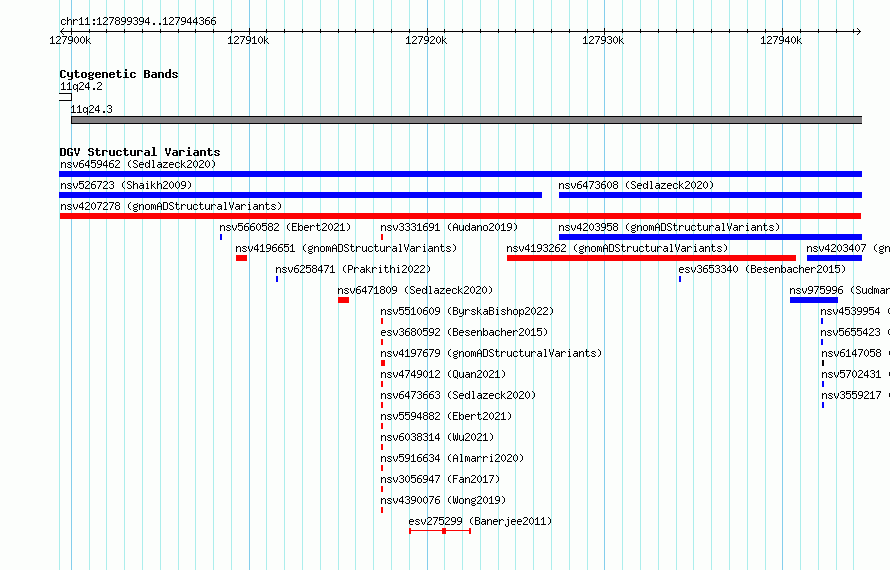Select the nsv5594882 (Ebert2021) label
Viewport: 890px width, 570px height.
pos(446,416)
